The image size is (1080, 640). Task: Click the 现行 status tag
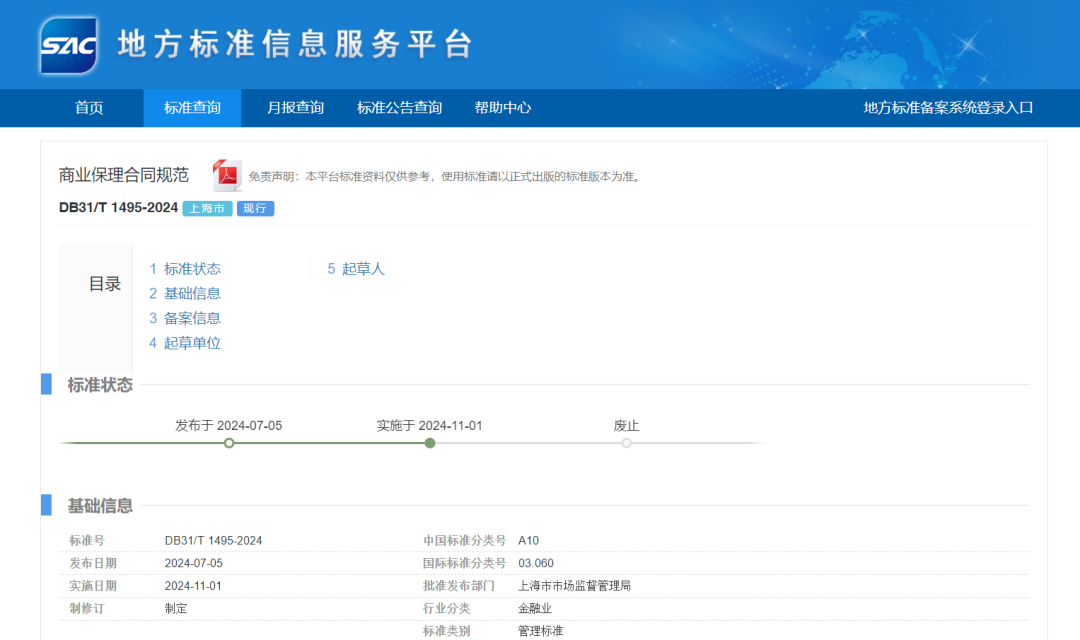click(256, 208)
